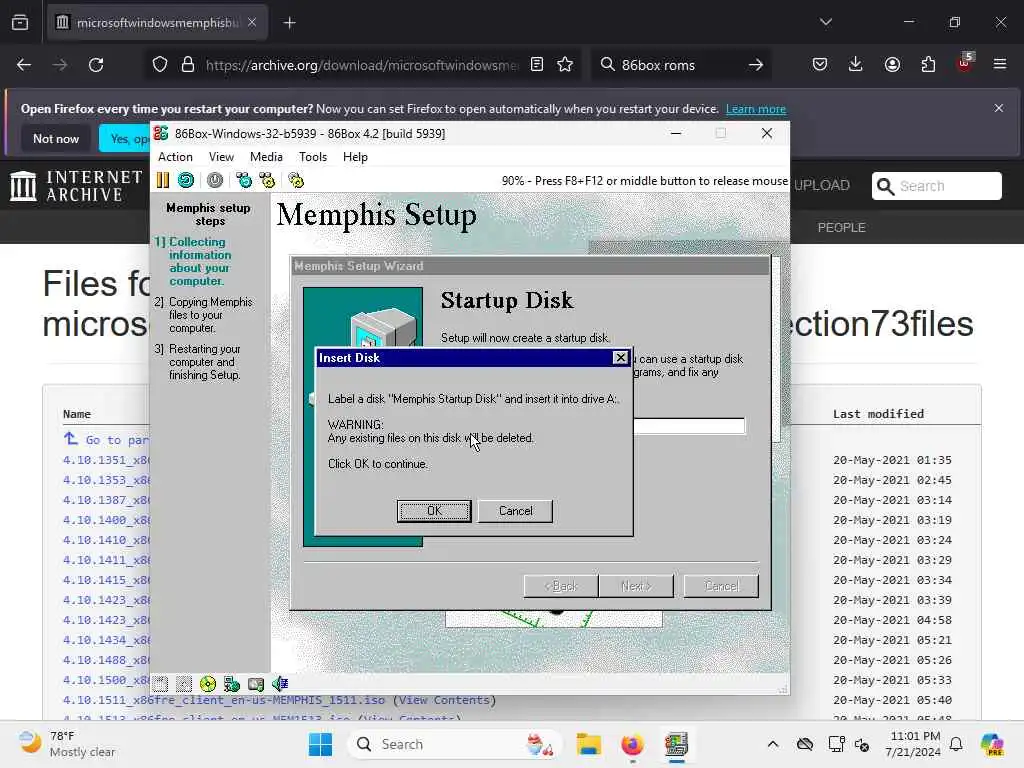The image size is (1024, 768).
Task: Open the Help menu in 86Box
Action: point(355,157)
